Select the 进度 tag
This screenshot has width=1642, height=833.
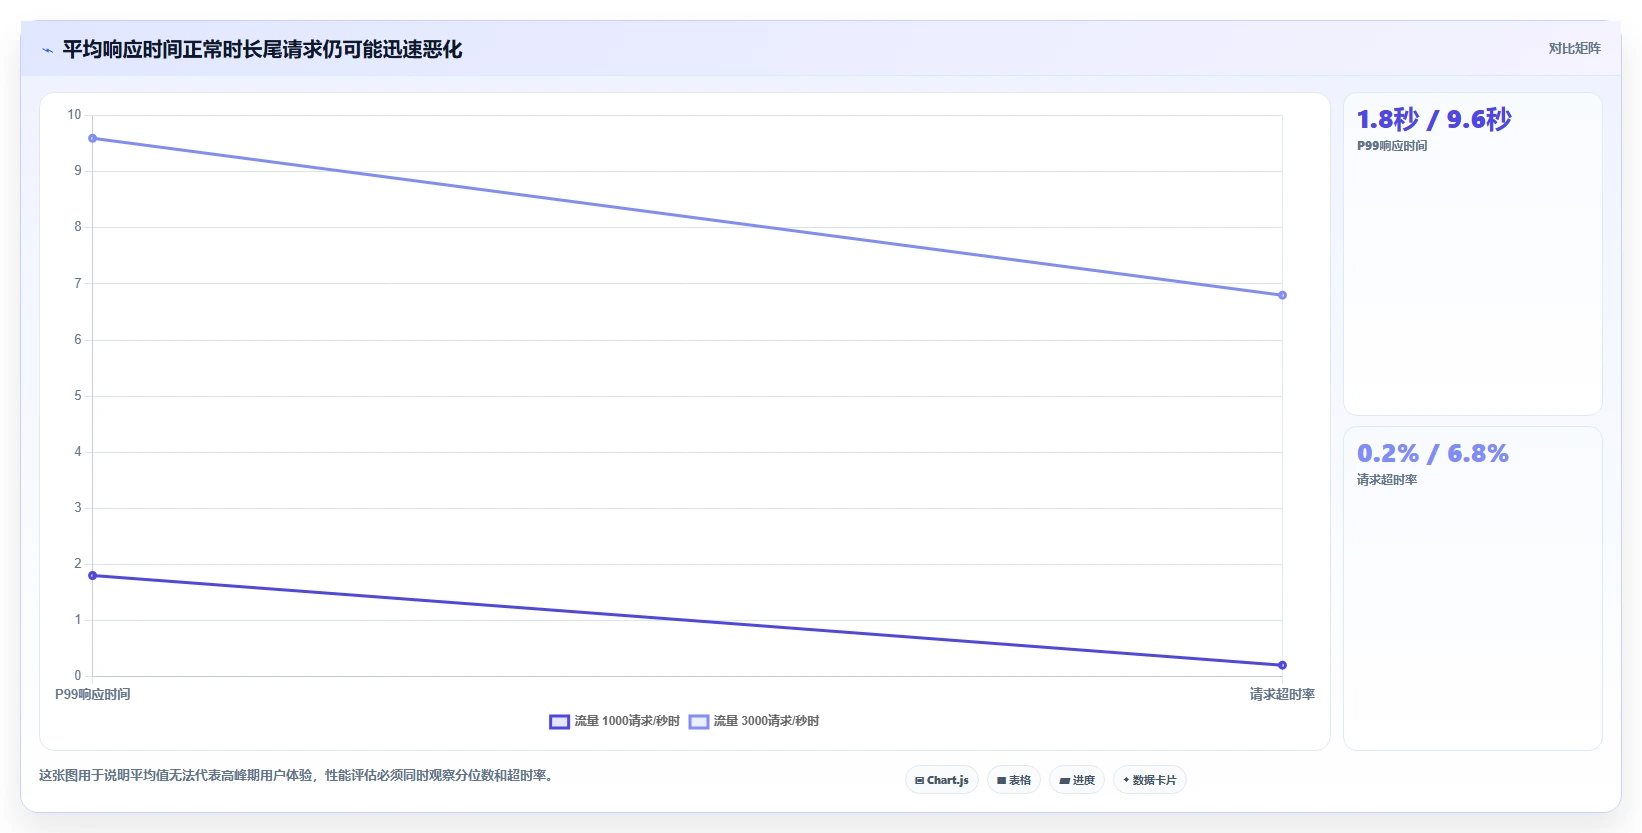pos(1077,780)
